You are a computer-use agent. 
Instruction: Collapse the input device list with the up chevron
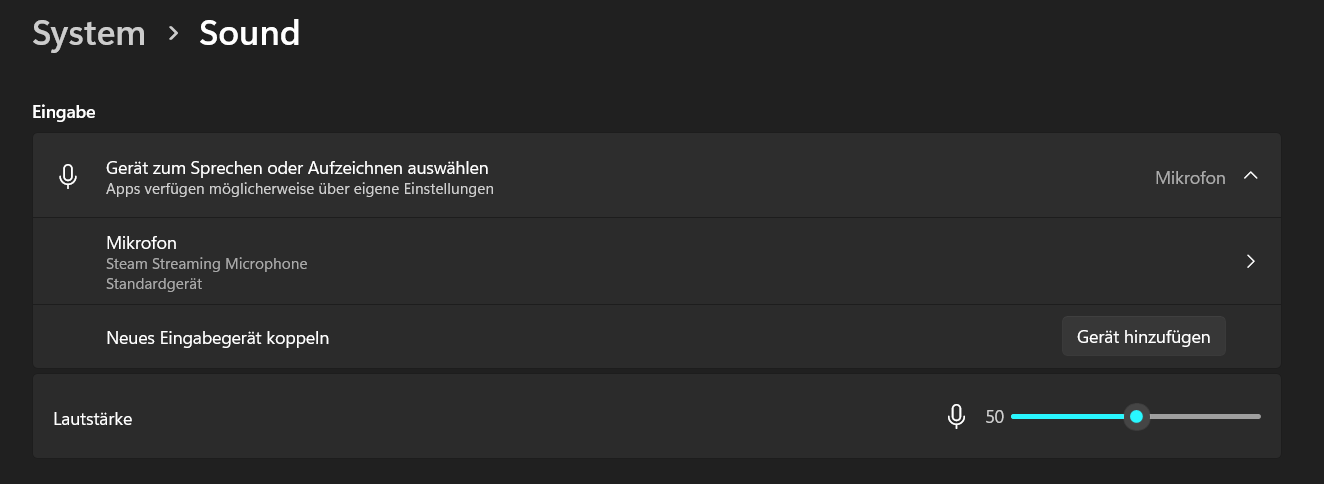click(1250, 176)
